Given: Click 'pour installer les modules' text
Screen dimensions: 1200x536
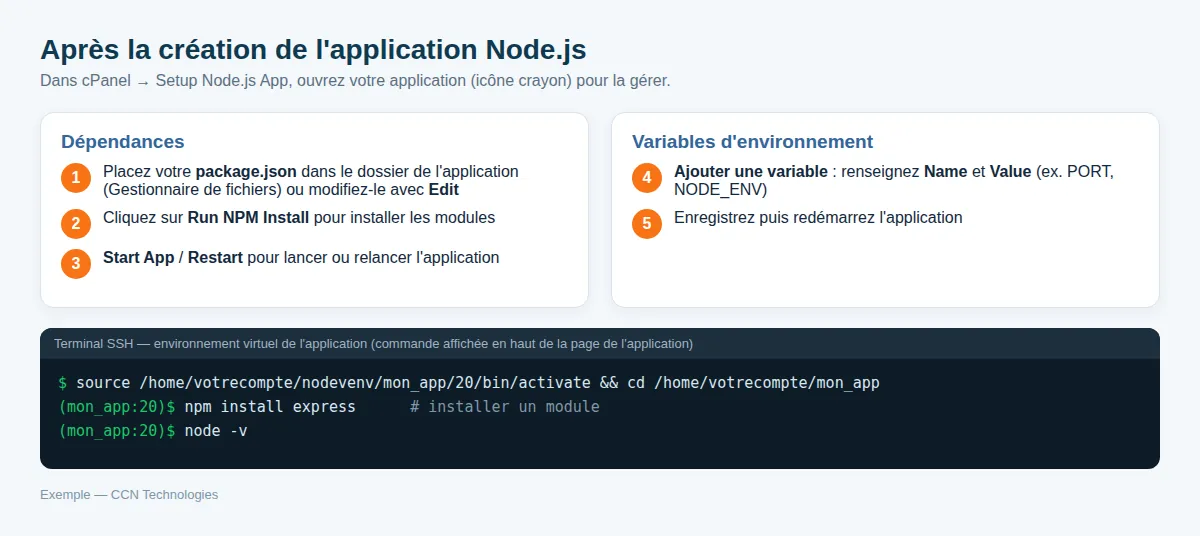Looking at the screenshot, I should [x=405, y=218].
